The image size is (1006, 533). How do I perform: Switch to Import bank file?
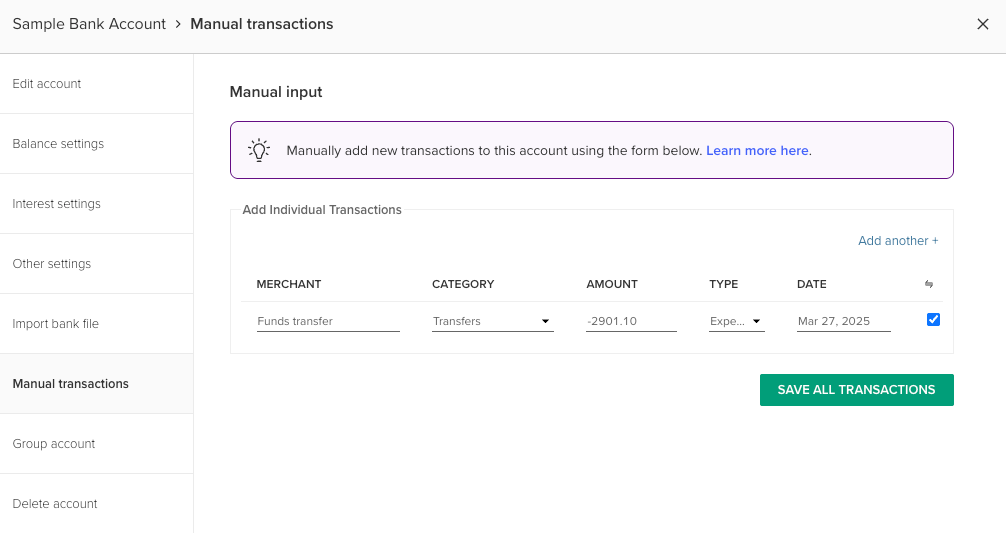96,324
